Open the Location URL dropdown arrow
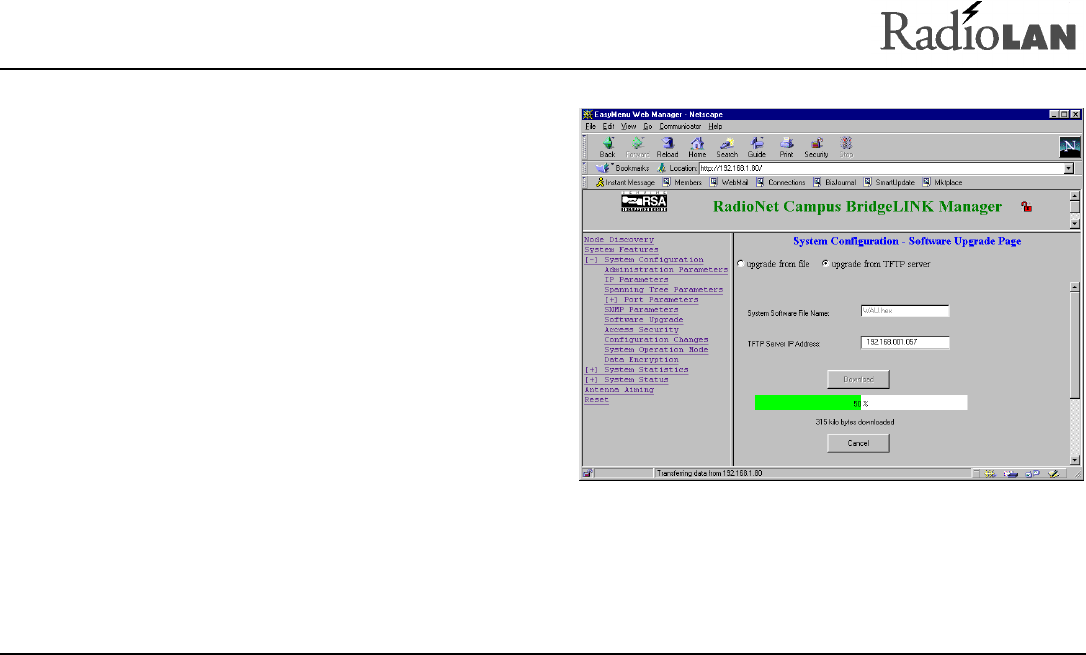1086x655 pixels. (x=1068, y=169)
